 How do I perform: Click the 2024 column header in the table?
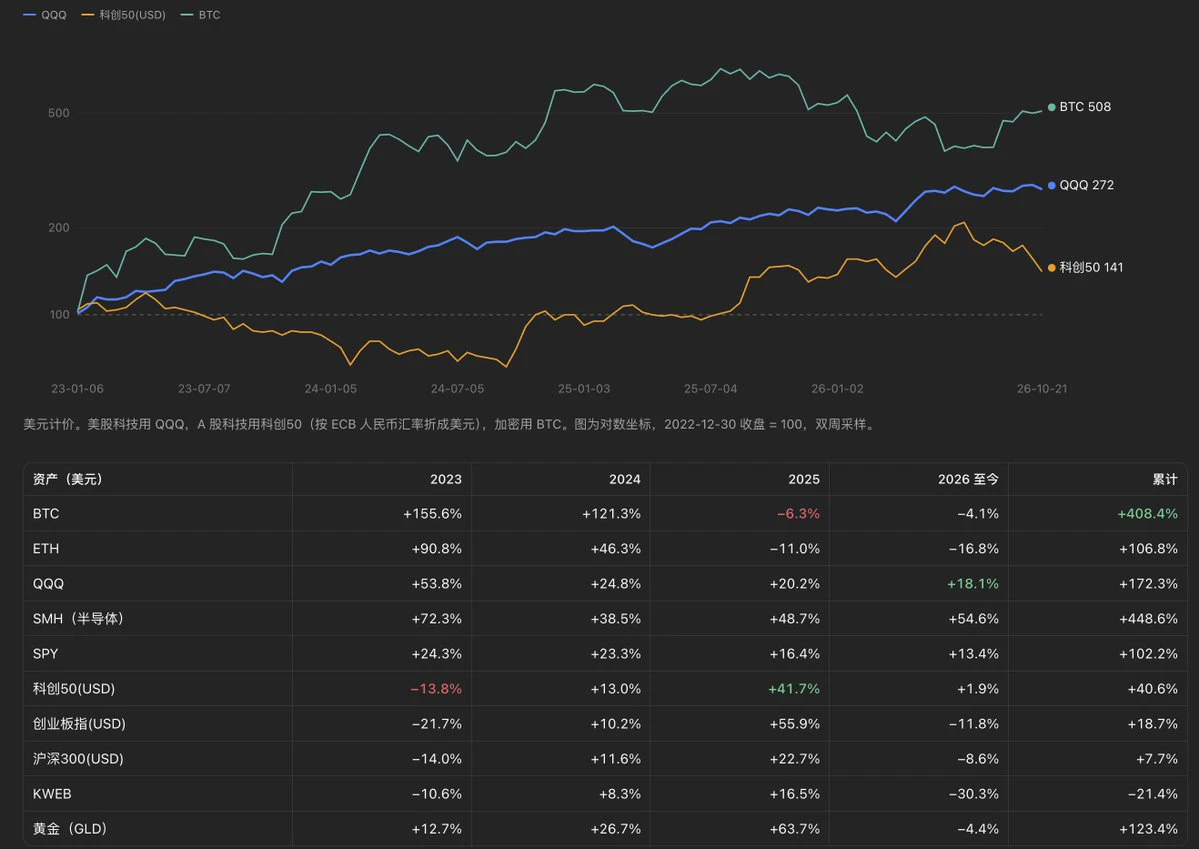coord(625,480)
